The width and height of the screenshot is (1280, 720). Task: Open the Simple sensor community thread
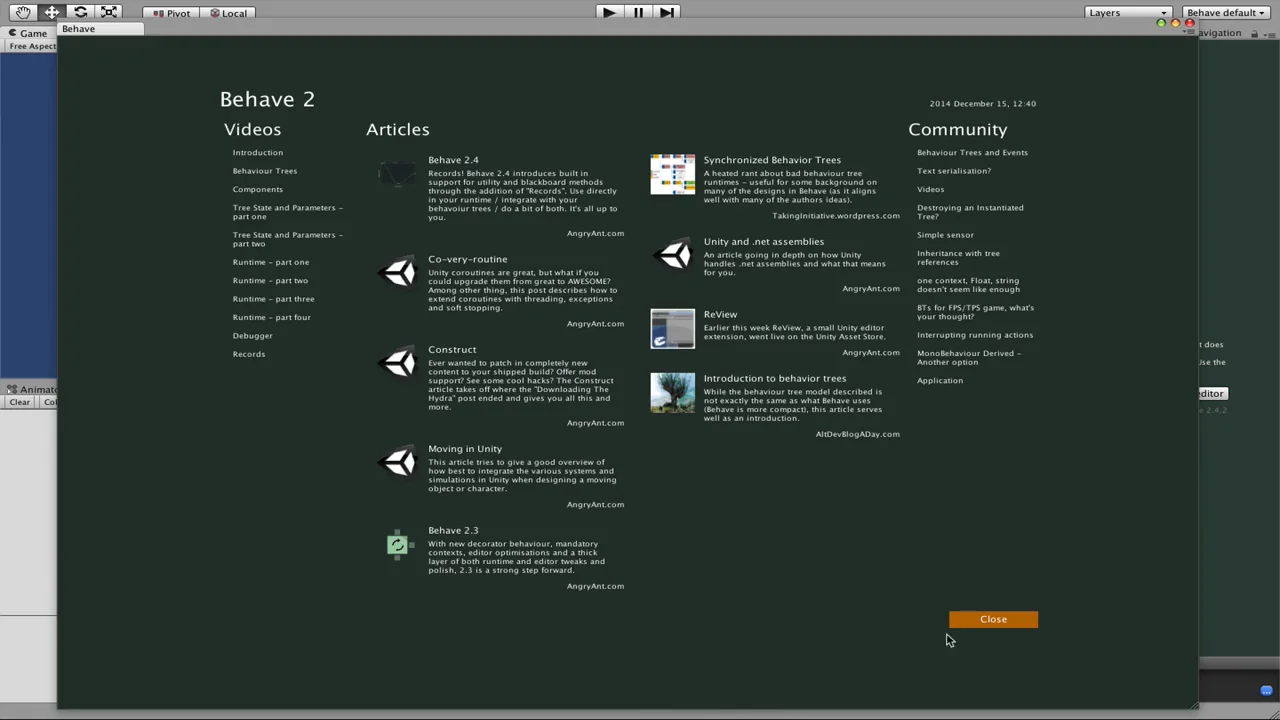tap(945, 235)
